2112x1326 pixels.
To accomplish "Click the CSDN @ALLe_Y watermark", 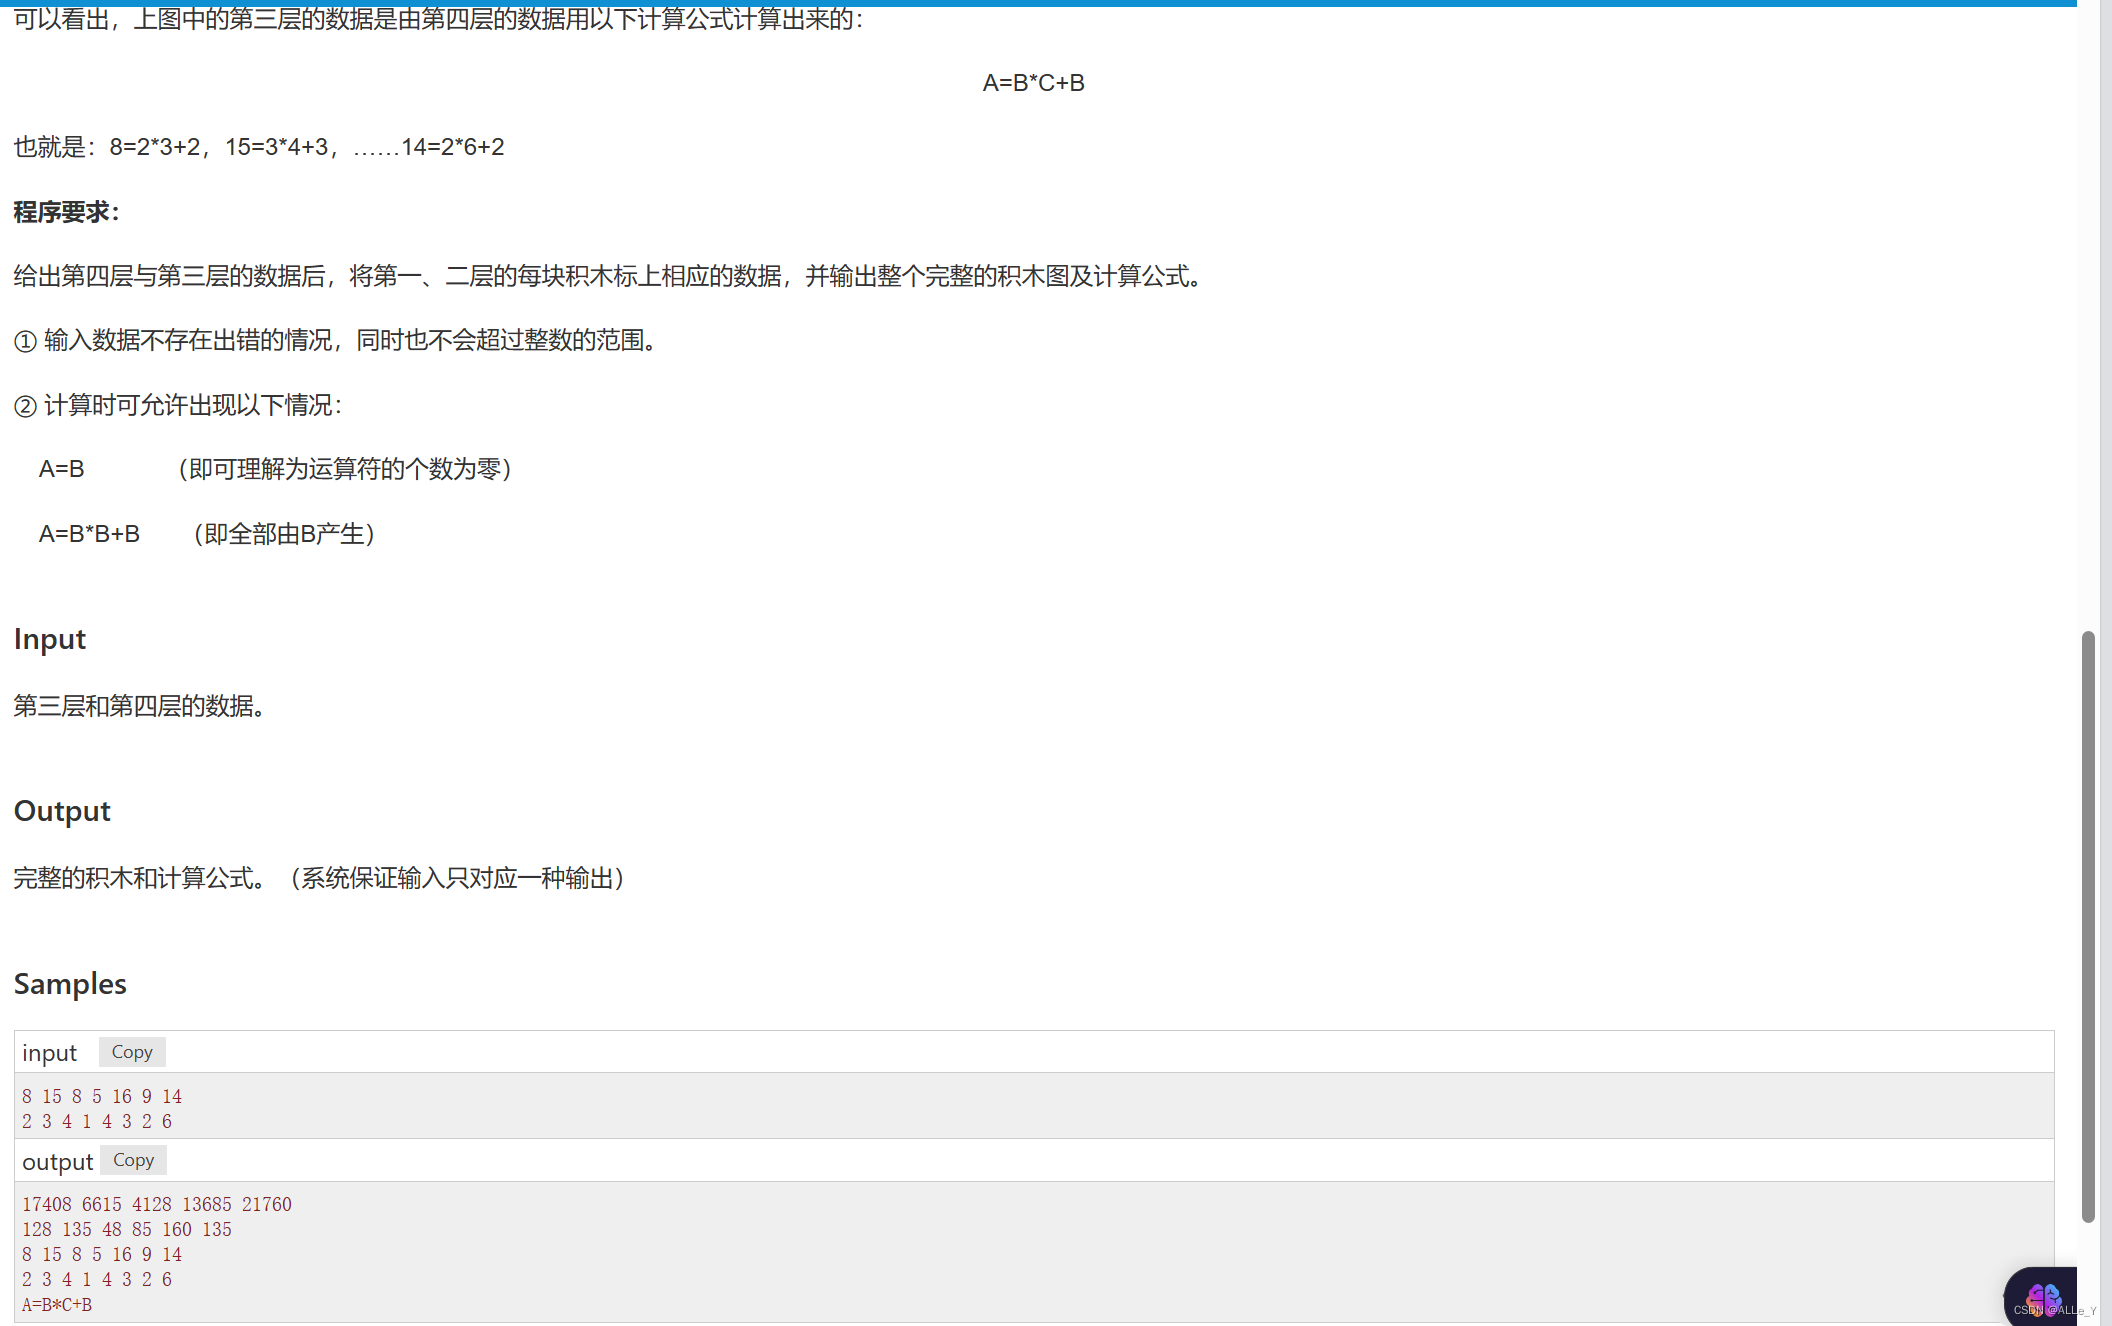I will (x=2055, y=1310).
